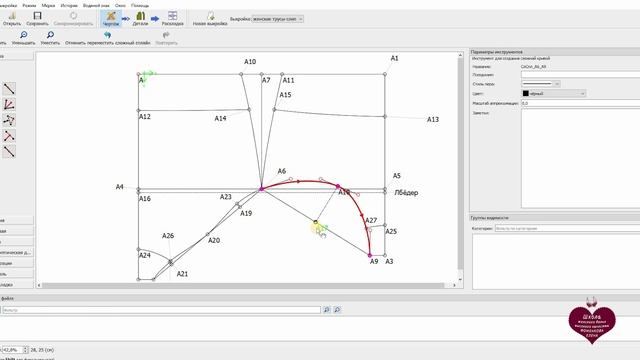Click point label A23 on the drawing

point(226,197)
